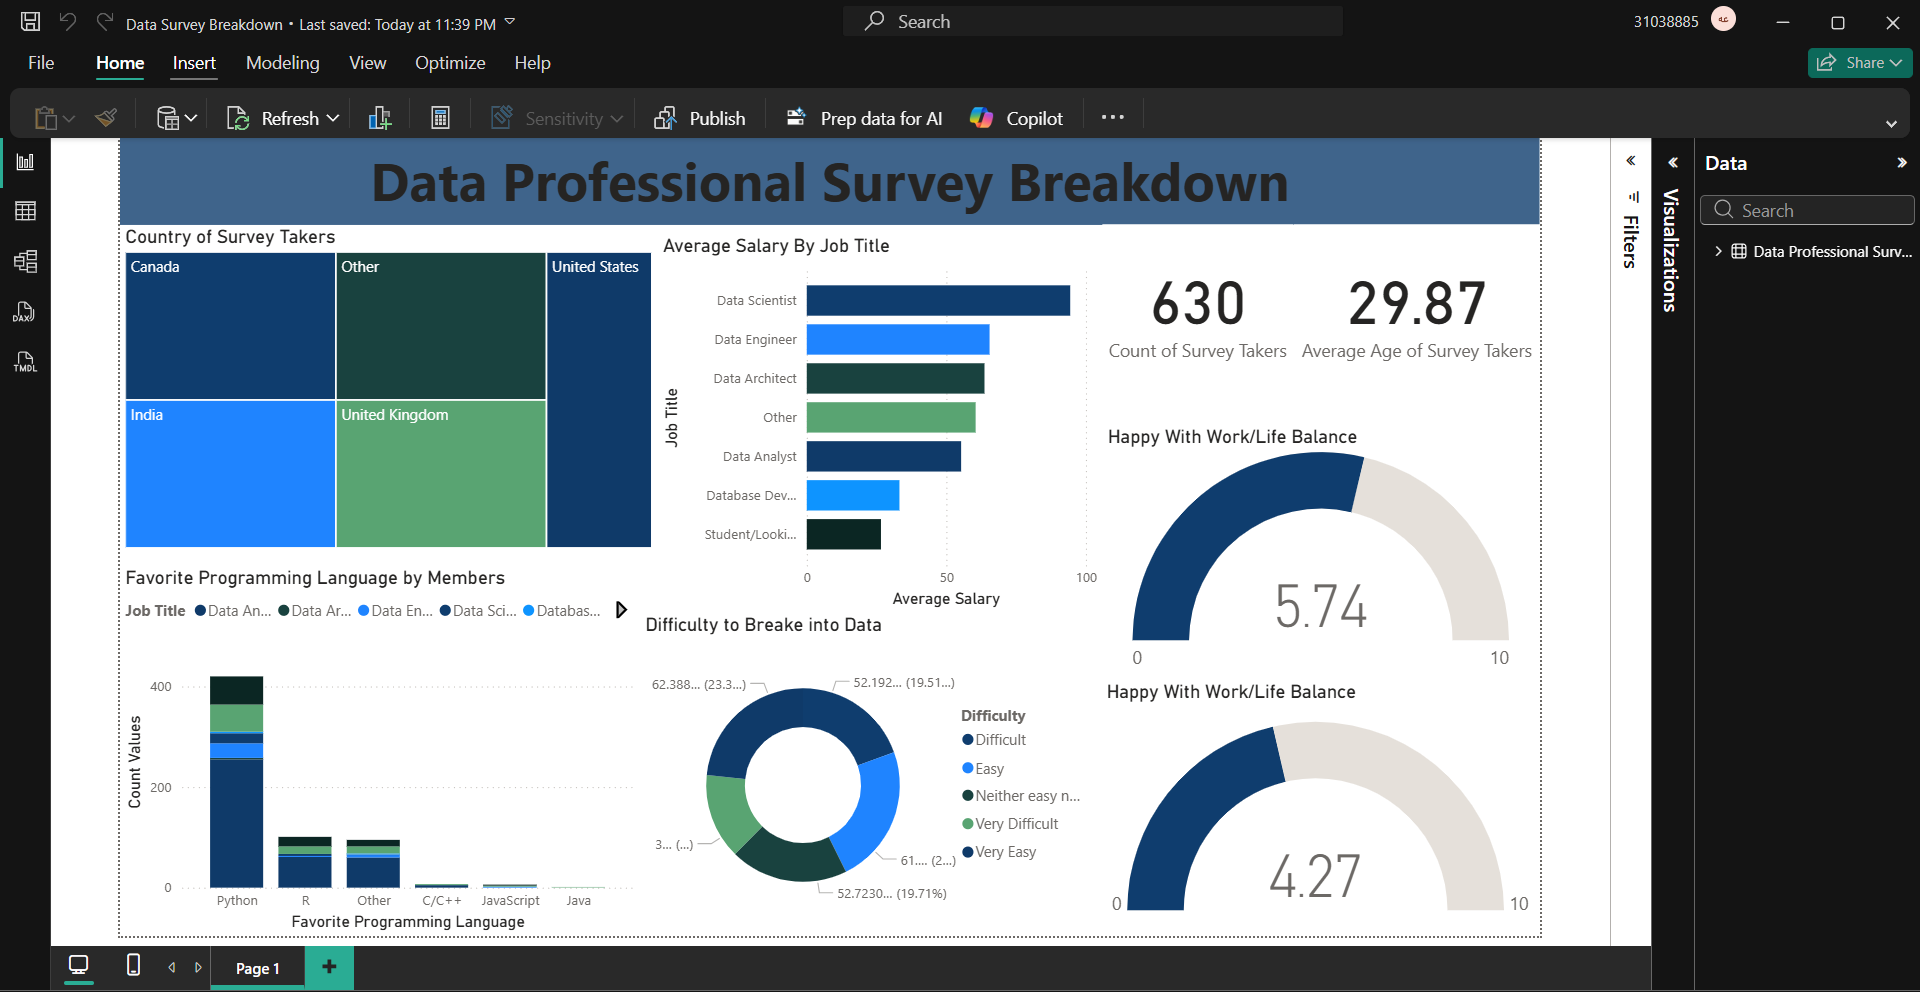The image size is (1920, 992).
Task: Switch to desktop layout view
Action: [x=78, y=965]
